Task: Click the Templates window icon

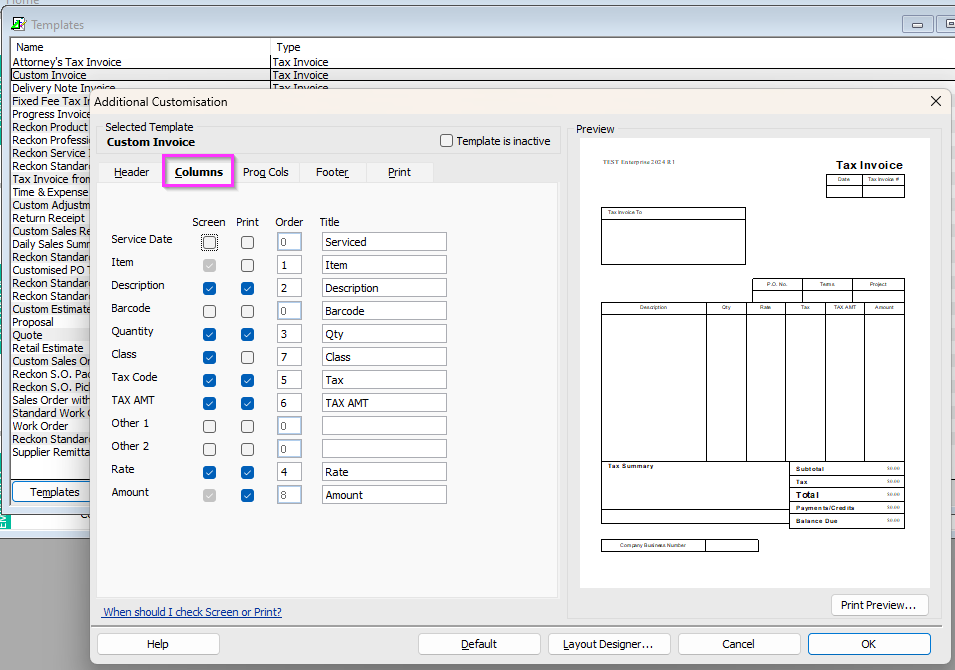Action: coord(19,24)
